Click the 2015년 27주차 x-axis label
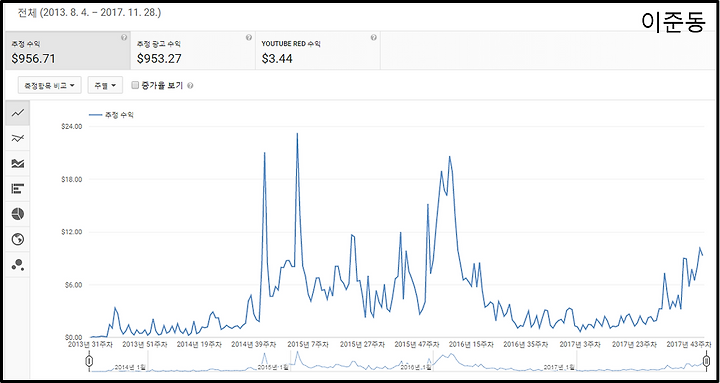Image resolution: width=720 pixels, height=383 pixels. tap(362, 344)
